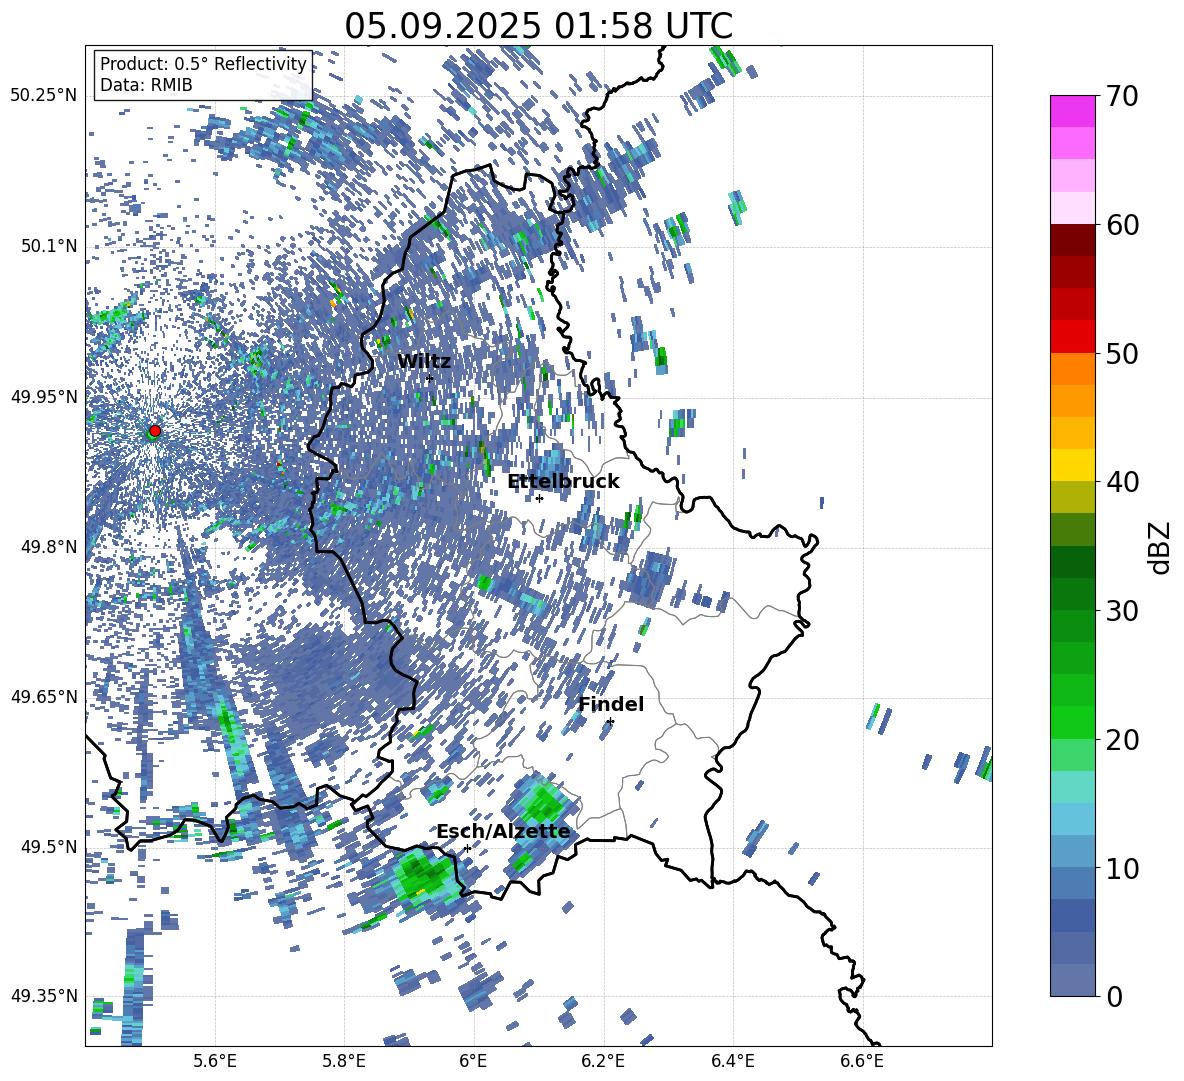
Task: Click the 49.8°N latitude label
Action: 49,547
